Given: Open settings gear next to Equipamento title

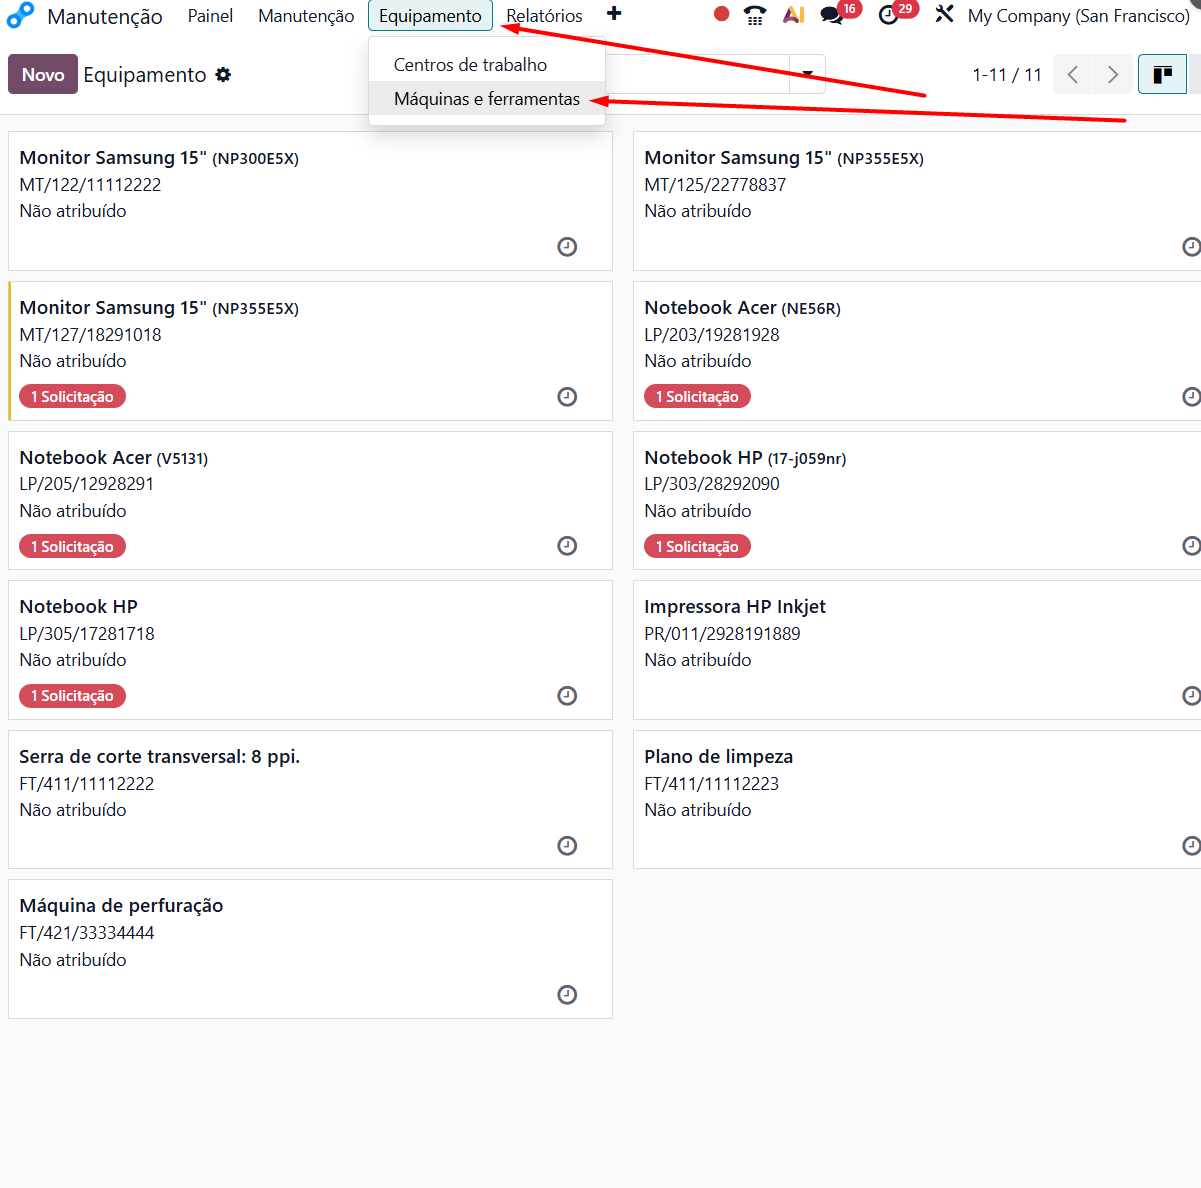Looking at the screenshot, I should pyautogui.click(x=223, y=75).
